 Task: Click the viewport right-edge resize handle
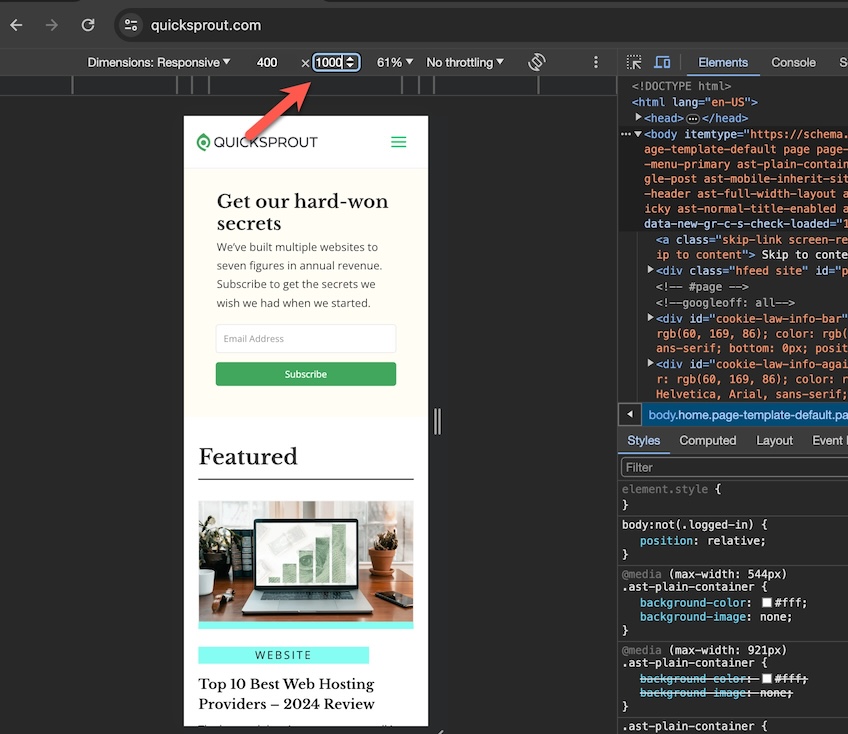pos(438,421)
